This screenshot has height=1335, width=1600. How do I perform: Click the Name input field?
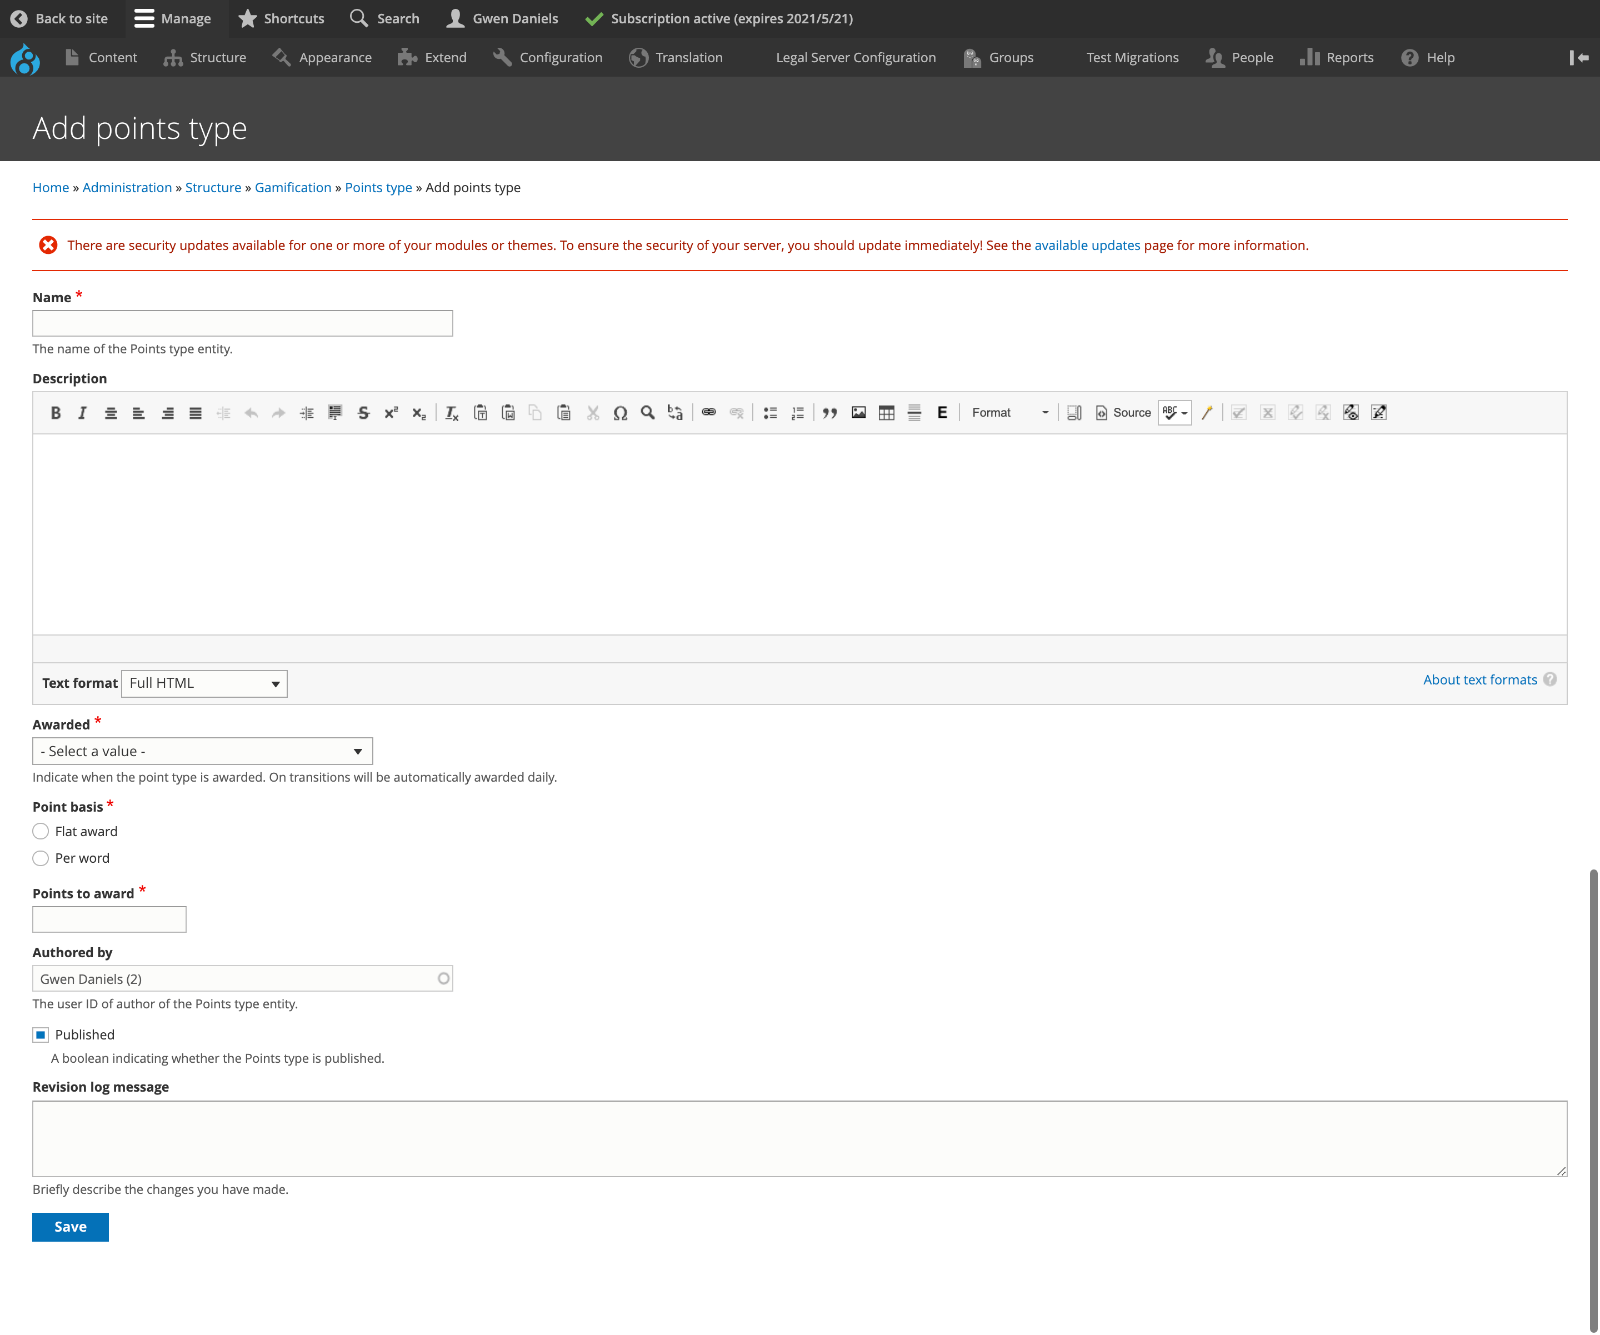coord(243,323)
